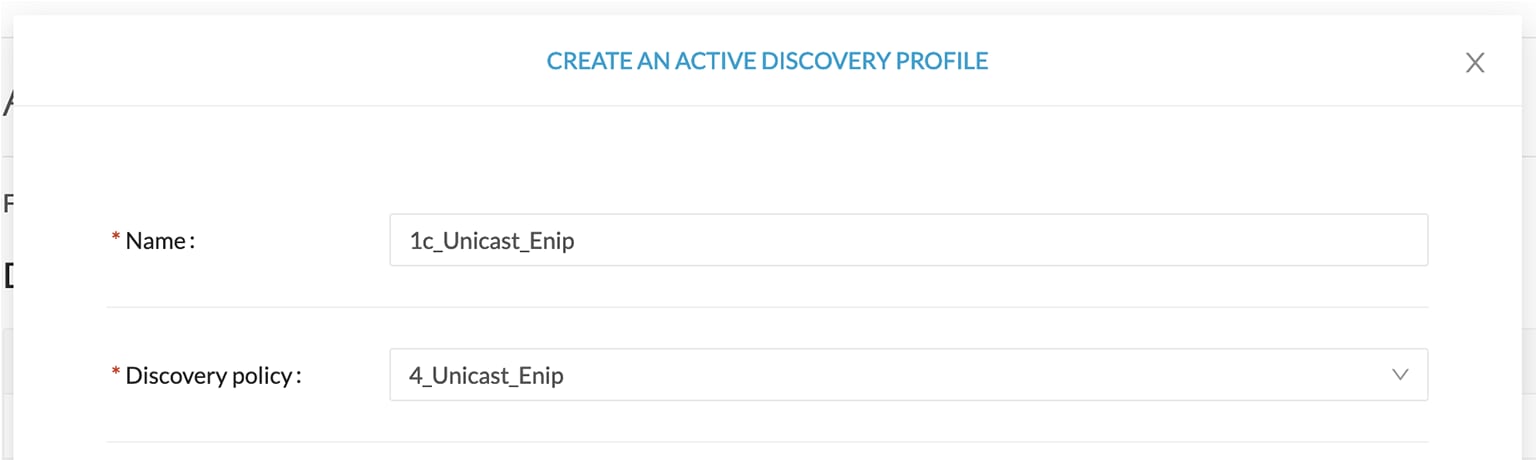Screen dimensions: 1536x460
Task: Click into the 1c_Unicast_Enip text box
Action: point(908,240)
